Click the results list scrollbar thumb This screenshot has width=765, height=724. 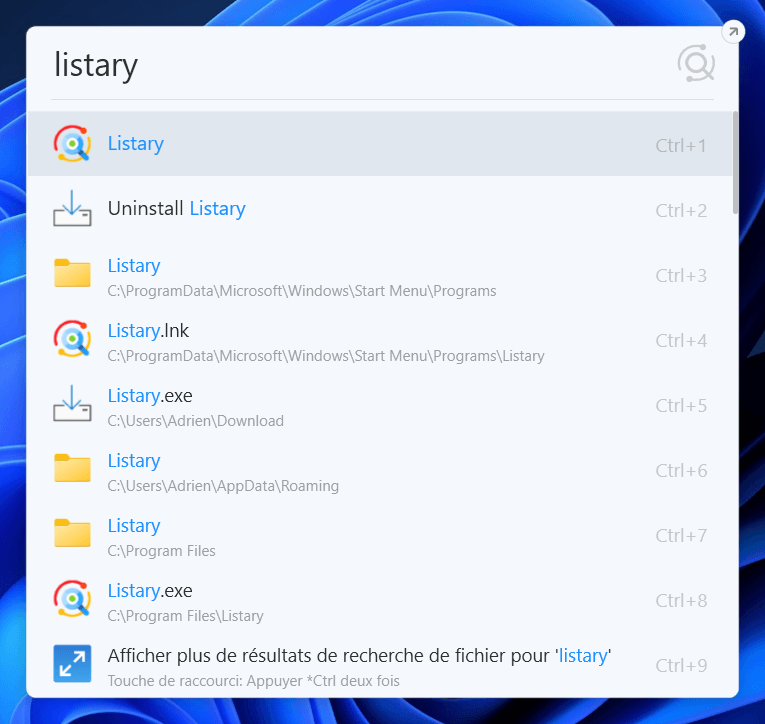coord(735,162)
